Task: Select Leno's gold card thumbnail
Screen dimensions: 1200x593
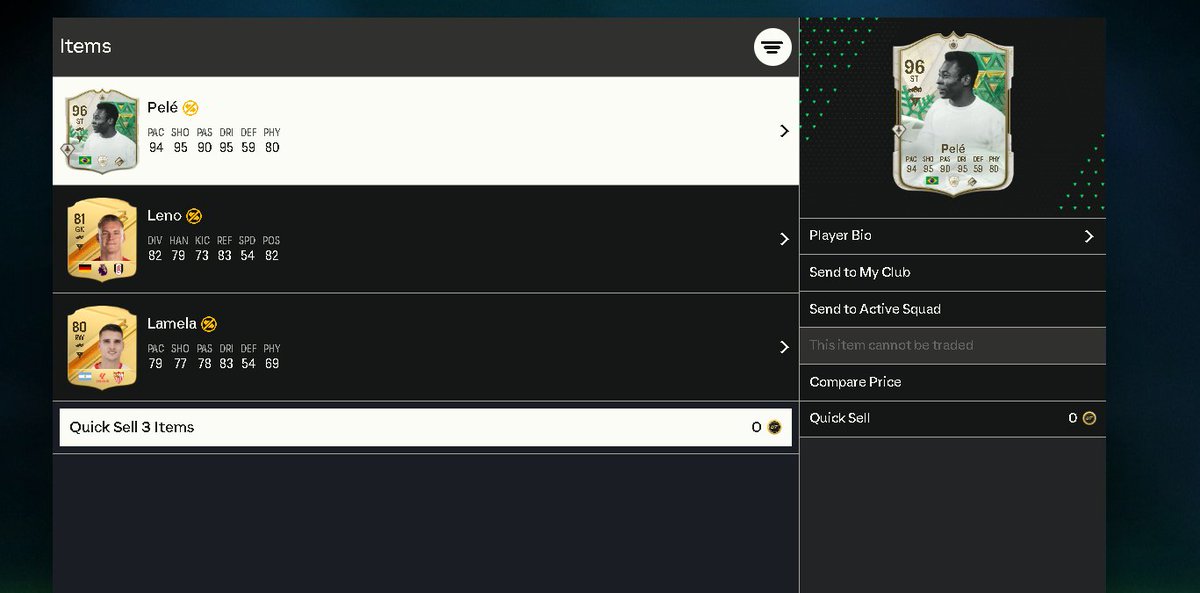Action: tap(102, 239)
